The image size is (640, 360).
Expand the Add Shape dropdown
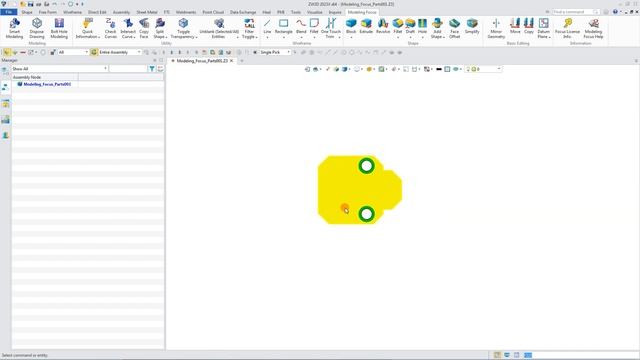[x=444, y=37]
